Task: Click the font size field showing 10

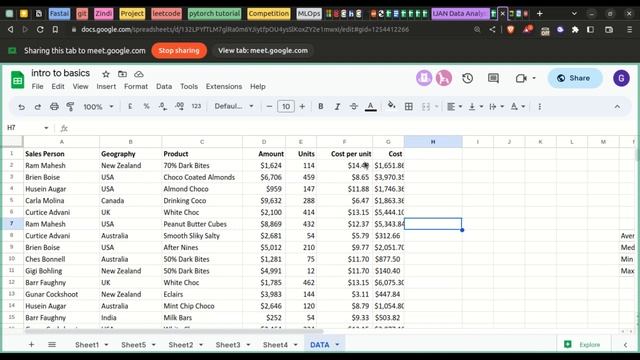Action: coord(286,107)
